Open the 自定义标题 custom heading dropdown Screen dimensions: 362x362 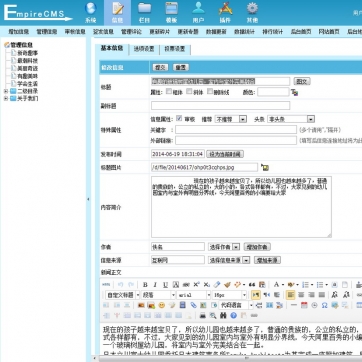pyautogui.click(x=123, y=295)
